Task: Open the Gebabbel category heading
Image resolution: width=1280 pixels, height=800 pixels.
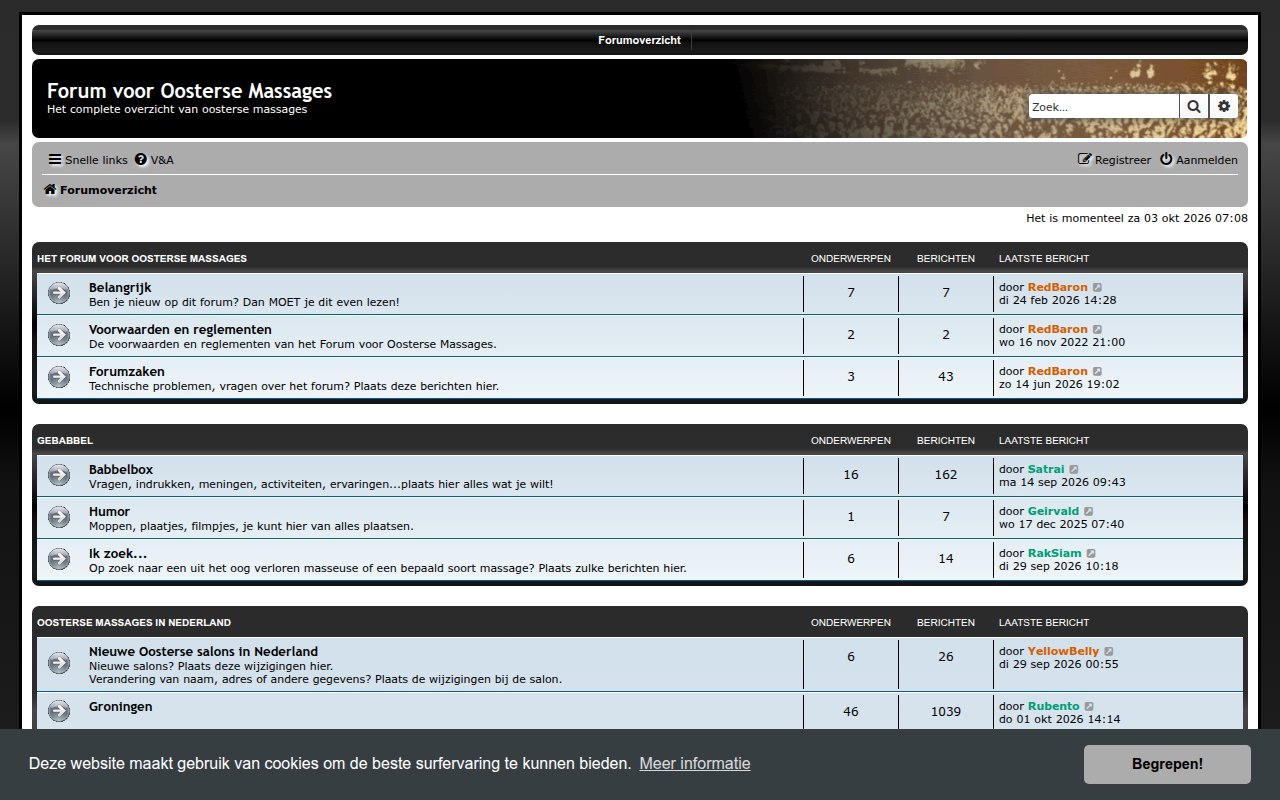Action: pyautogui.click(x=65, y=440)
